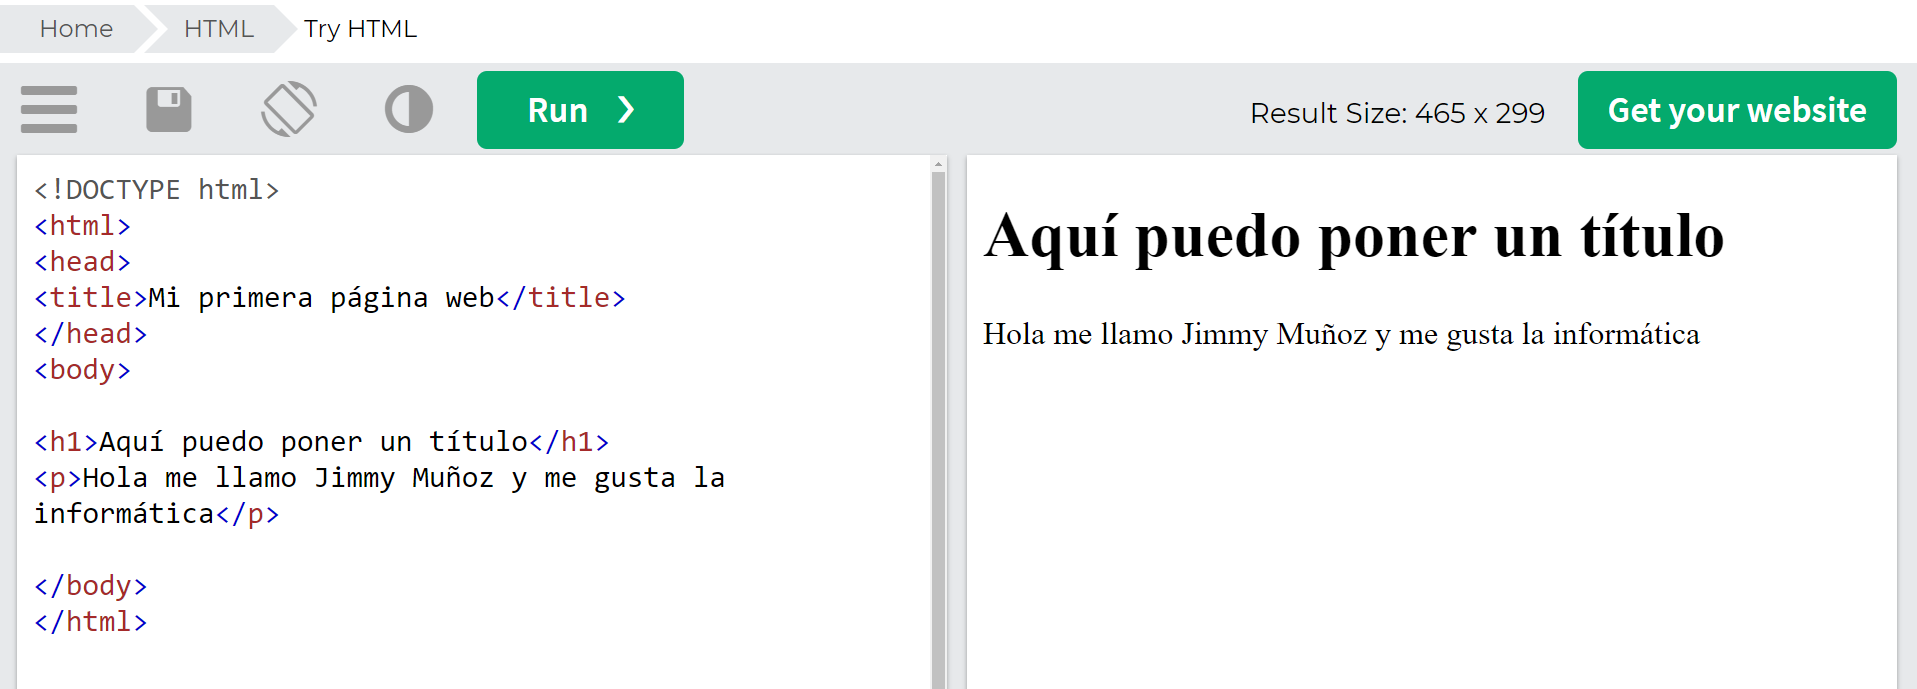Click the closing html tag in the code

[90, 621]
